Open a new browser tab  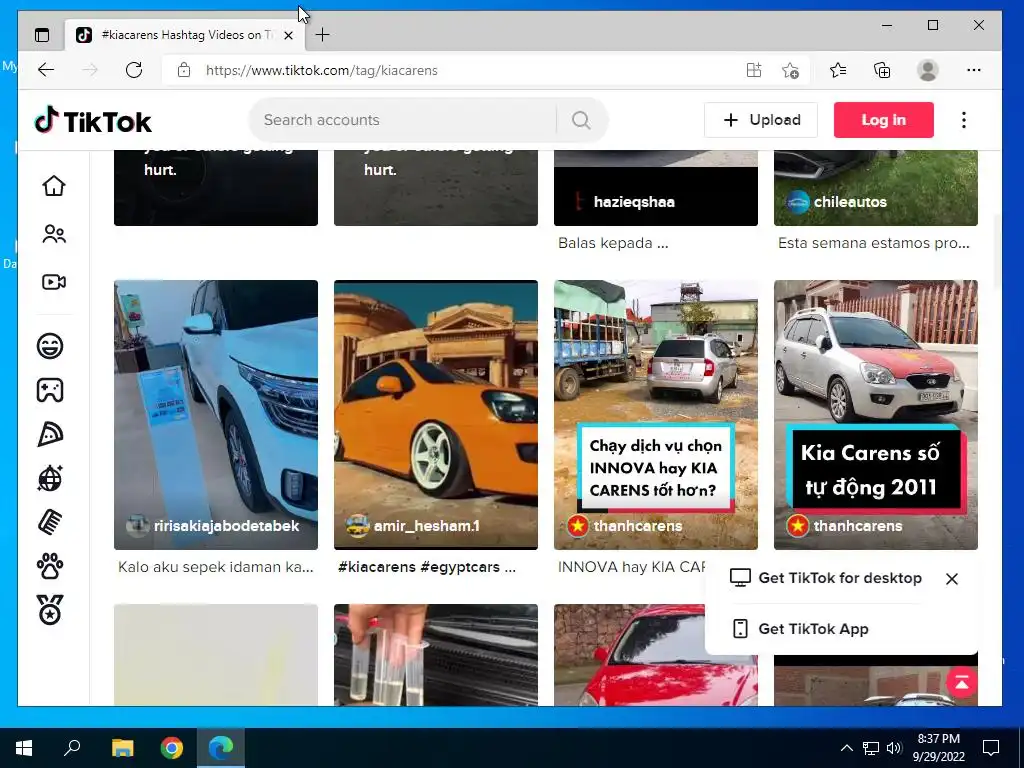[323, 35]
